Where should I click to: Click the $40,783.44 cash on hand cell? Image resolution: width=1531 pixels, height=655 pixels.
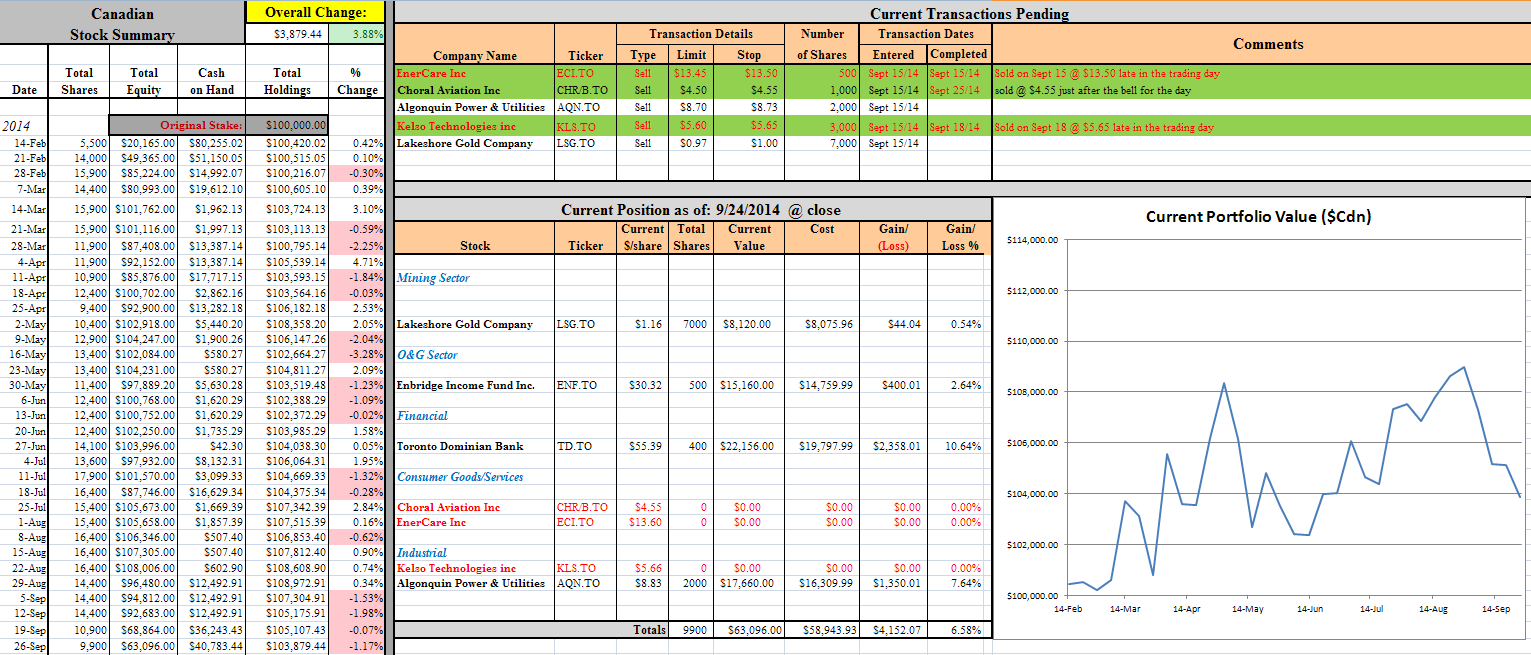(213, 647)
